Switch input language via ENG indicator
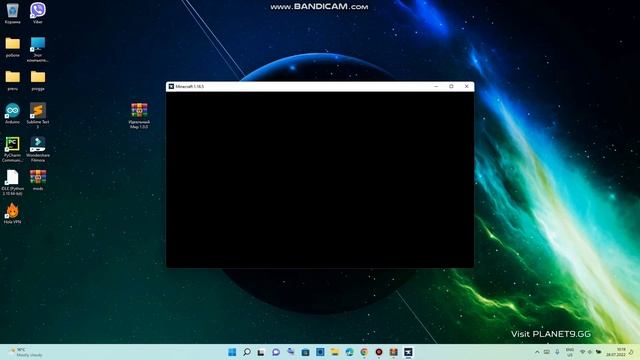 pos(569,352)
